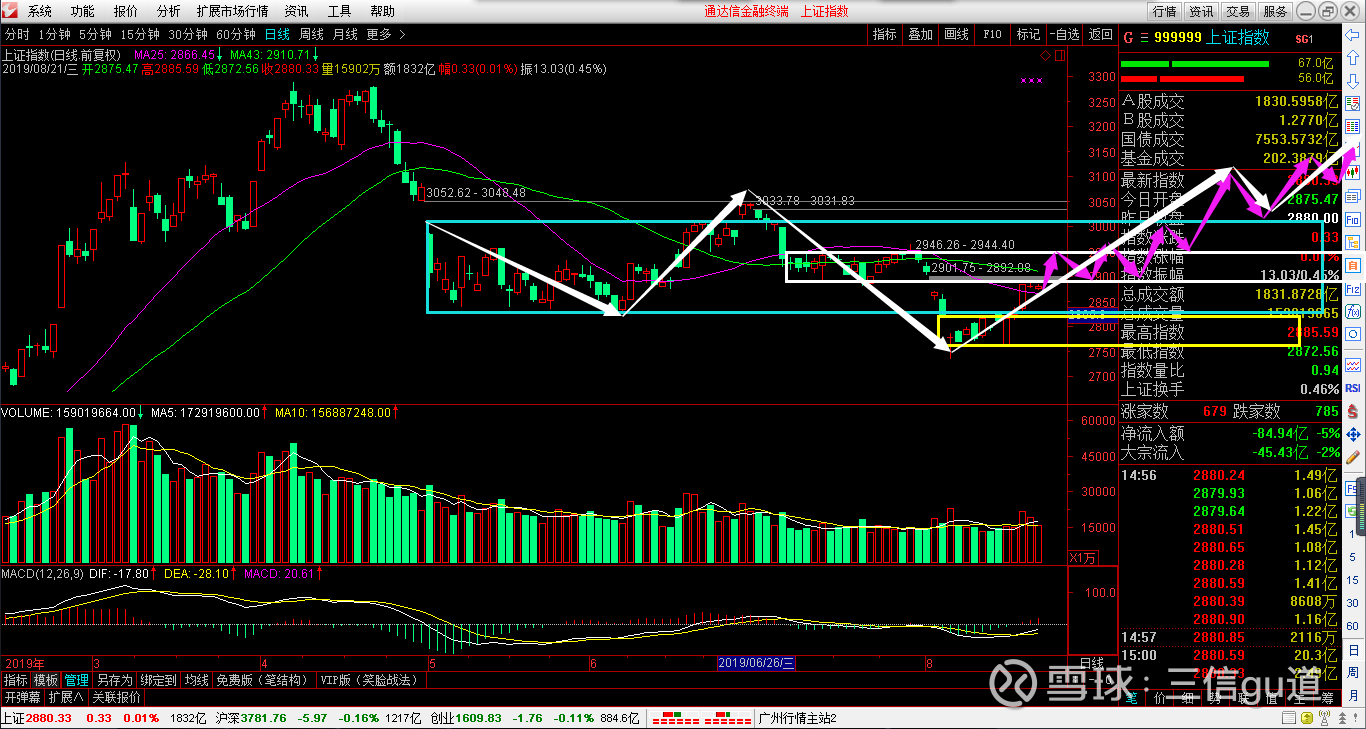Click the blue circle icon in sidebar
The width and height of the screenshot is (1366, 729).
(x=1351, y=333)
